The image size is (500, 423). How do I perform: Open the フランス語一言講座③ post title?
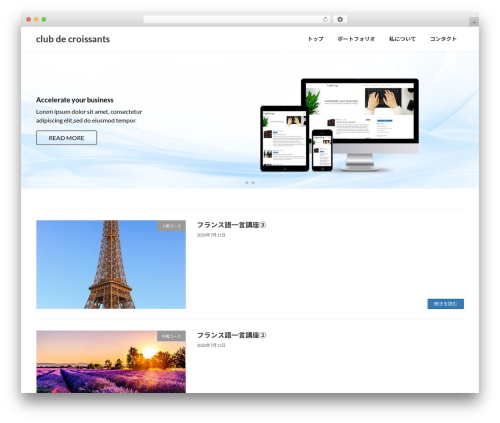click(231, 225)
